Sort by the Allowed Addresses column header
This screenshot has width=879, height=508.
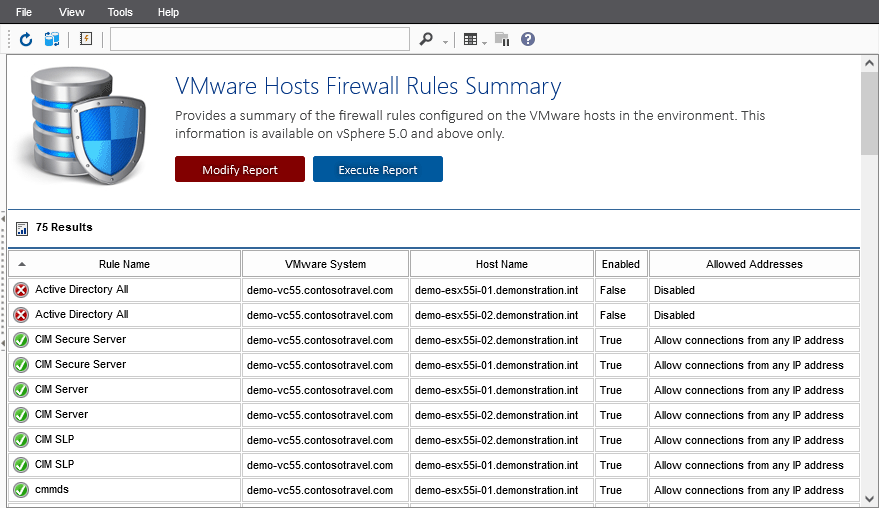pos(754,264)
